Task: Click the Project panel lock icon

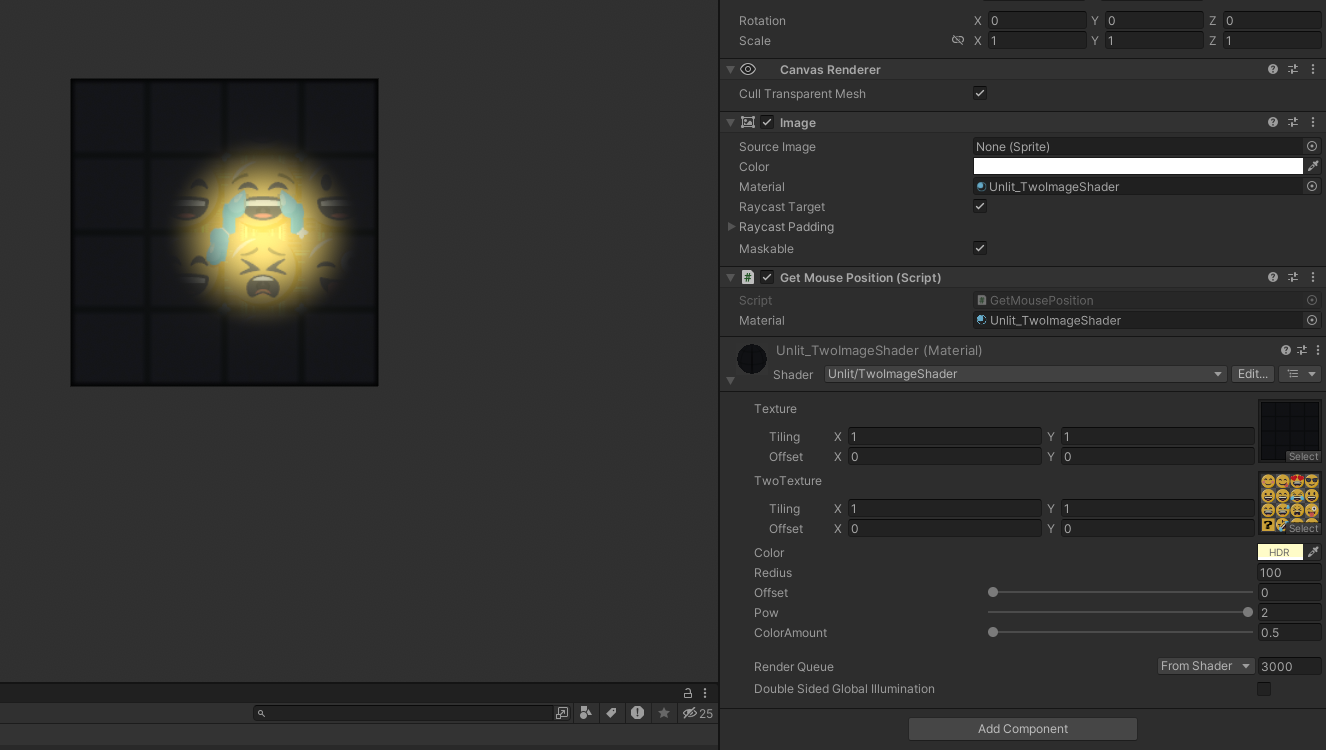Action: (688, 693)
